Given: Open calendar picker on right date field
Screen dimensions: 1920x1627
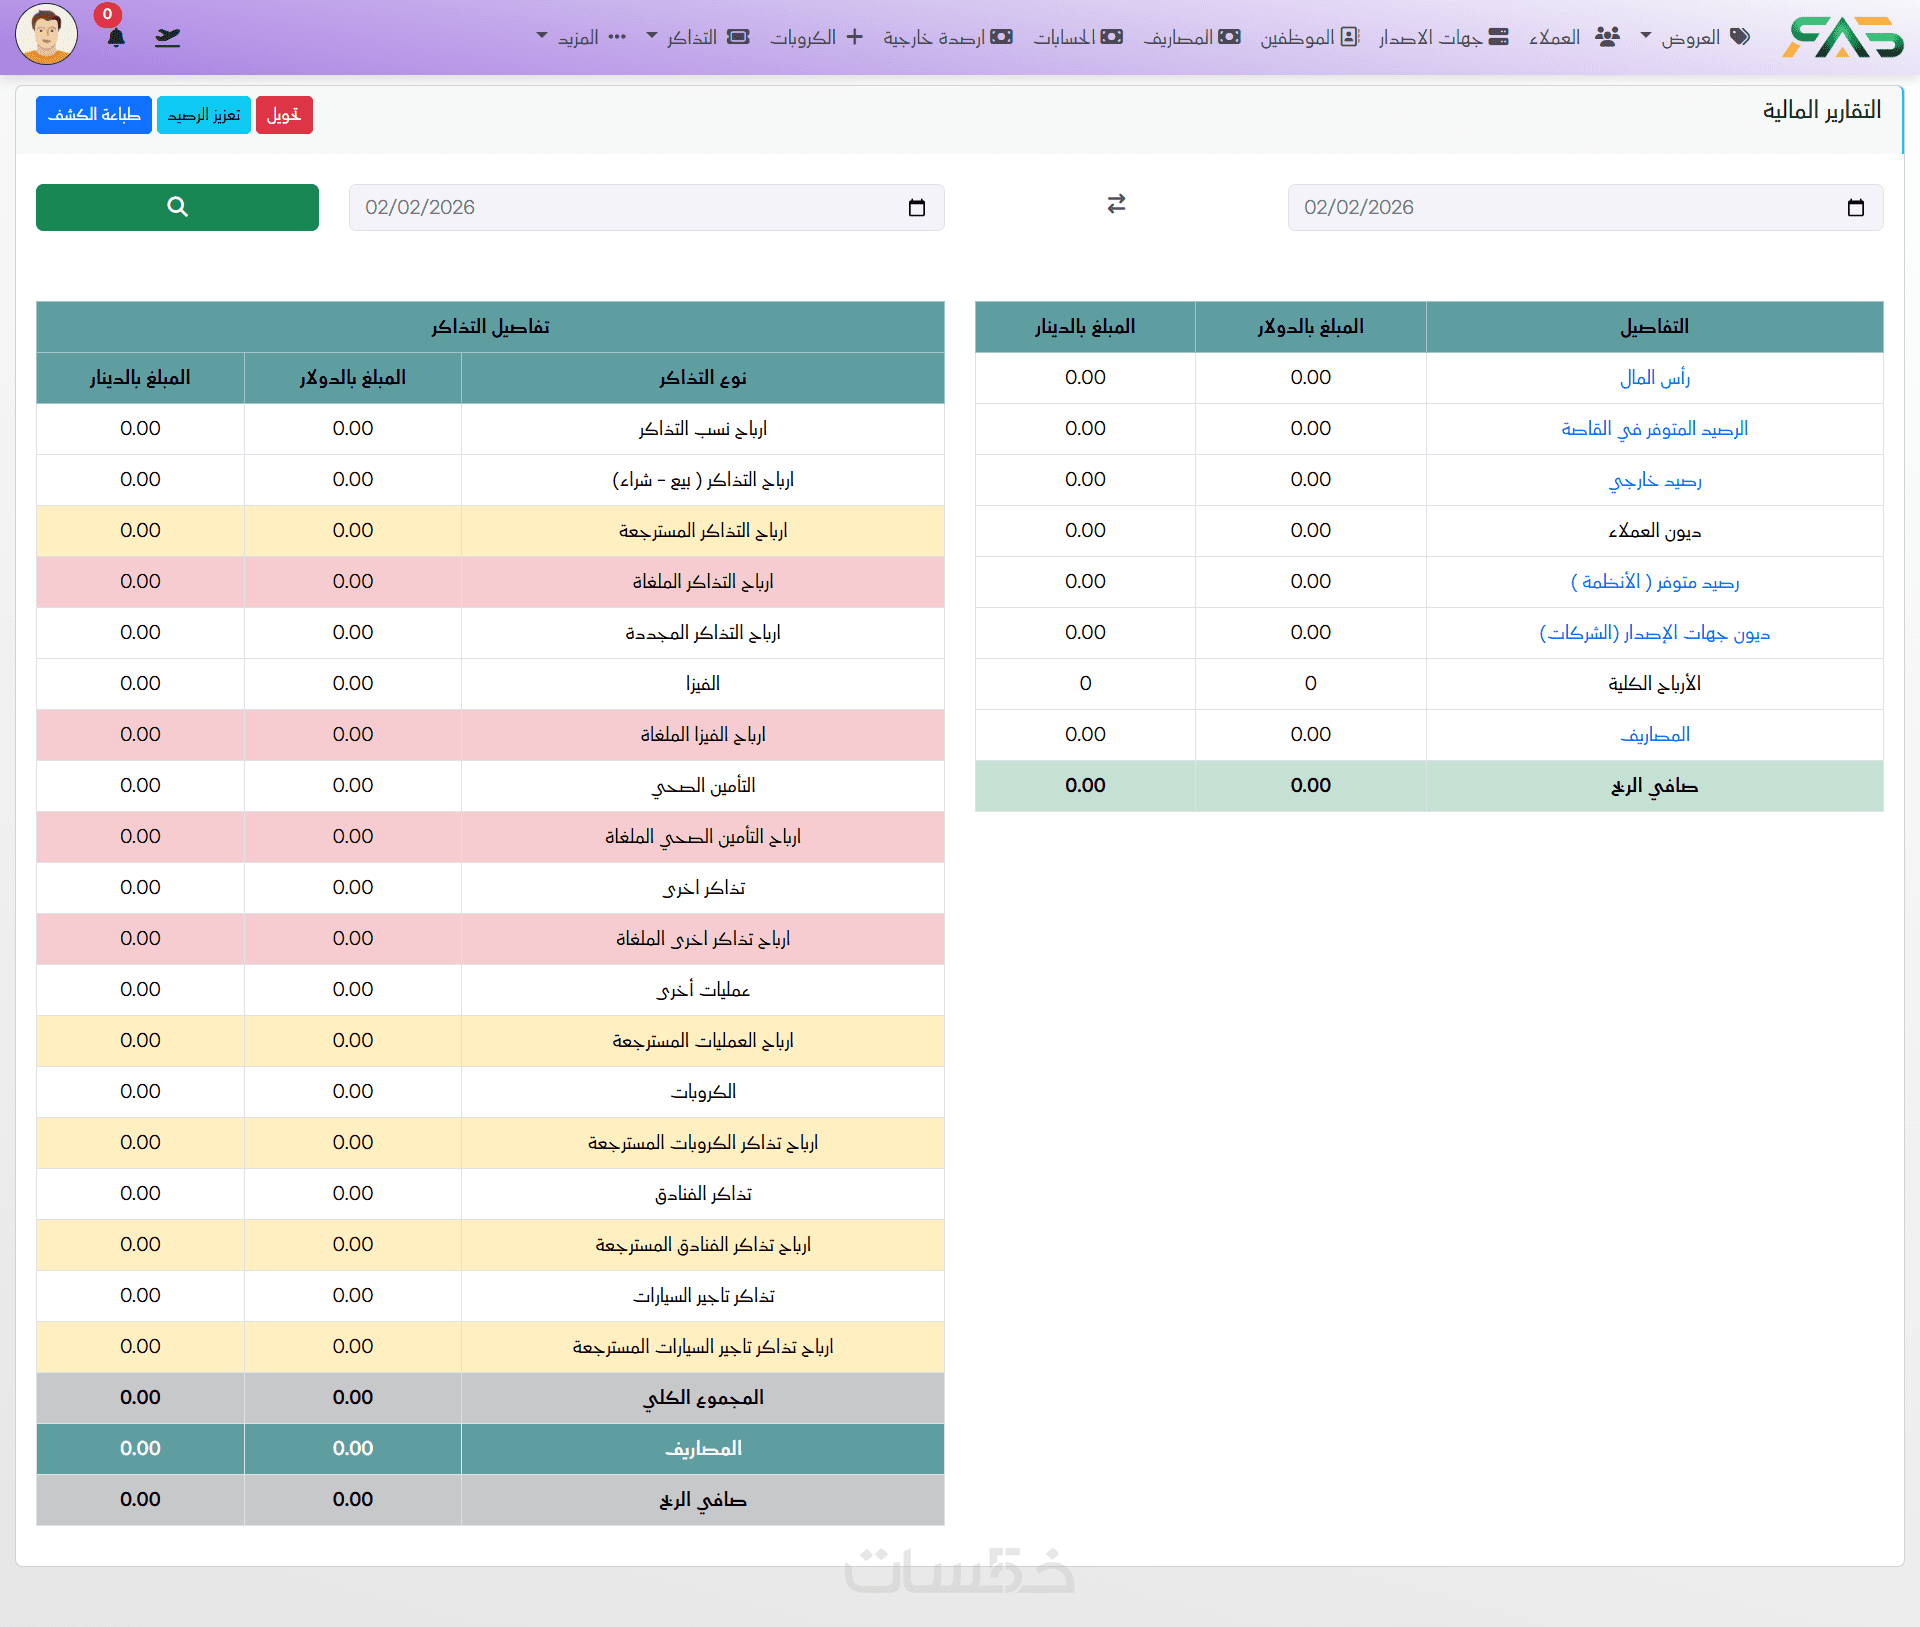Looking at the screenshot, I should pos(1855,208).
